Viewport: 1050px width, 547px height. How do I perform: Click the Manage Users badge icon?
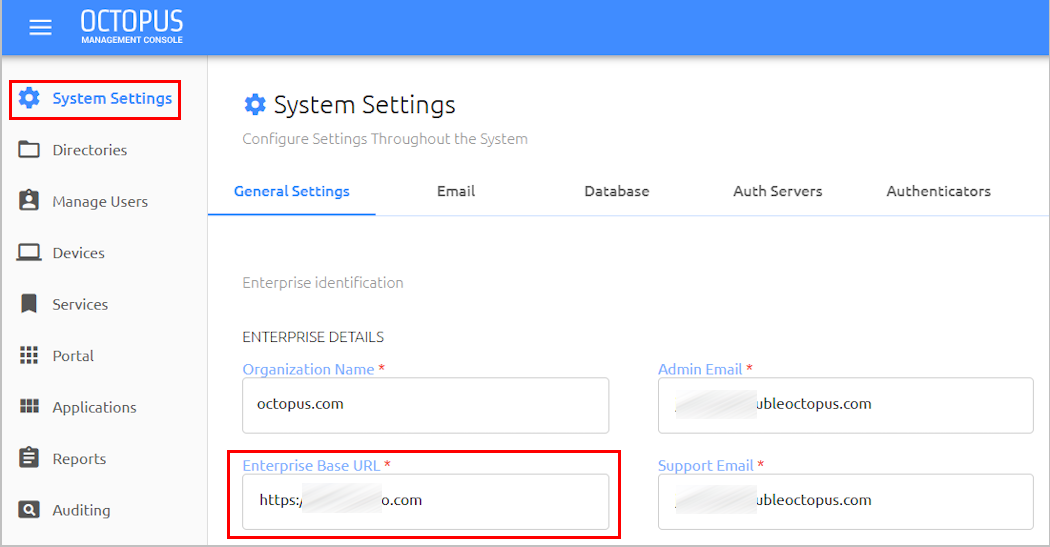[29, 201]
